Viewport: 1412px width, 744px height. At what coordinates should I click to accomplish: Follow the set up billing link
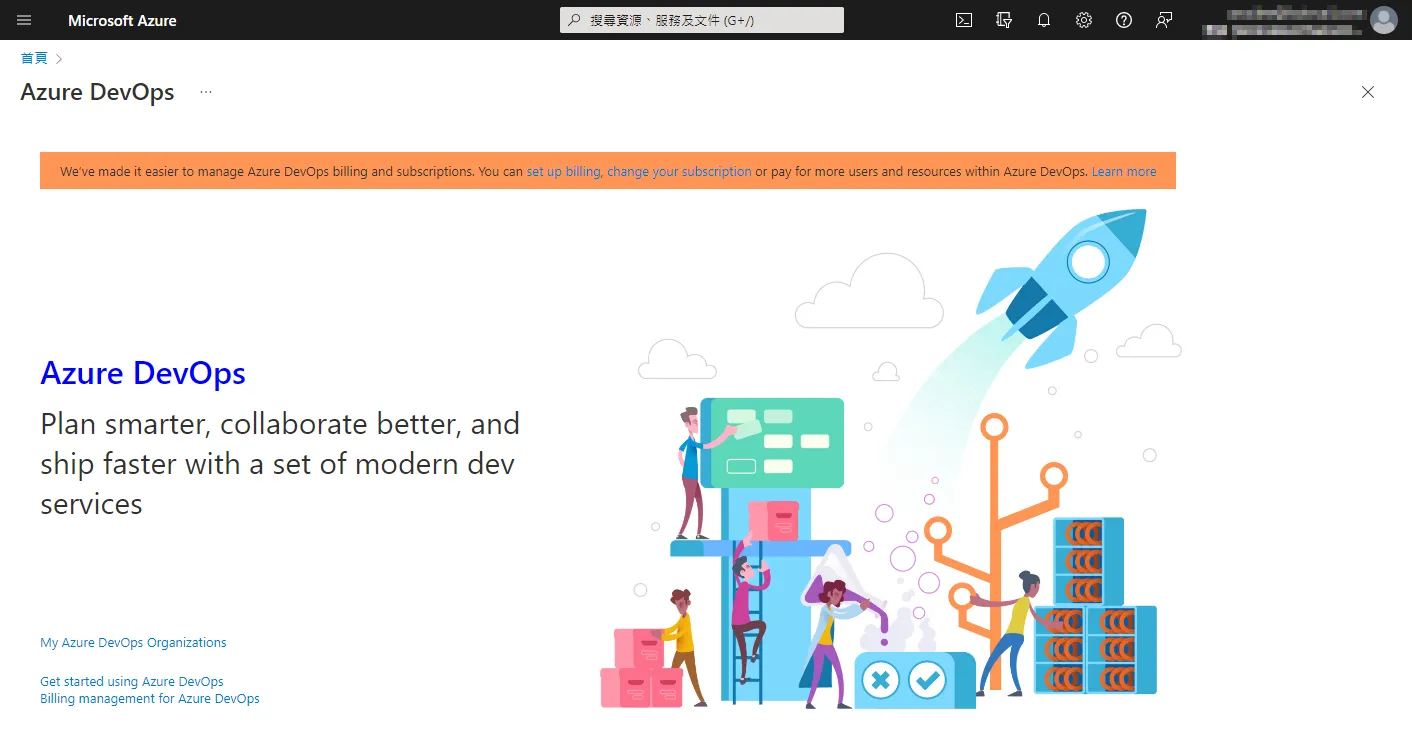click(x=562, y=171)
